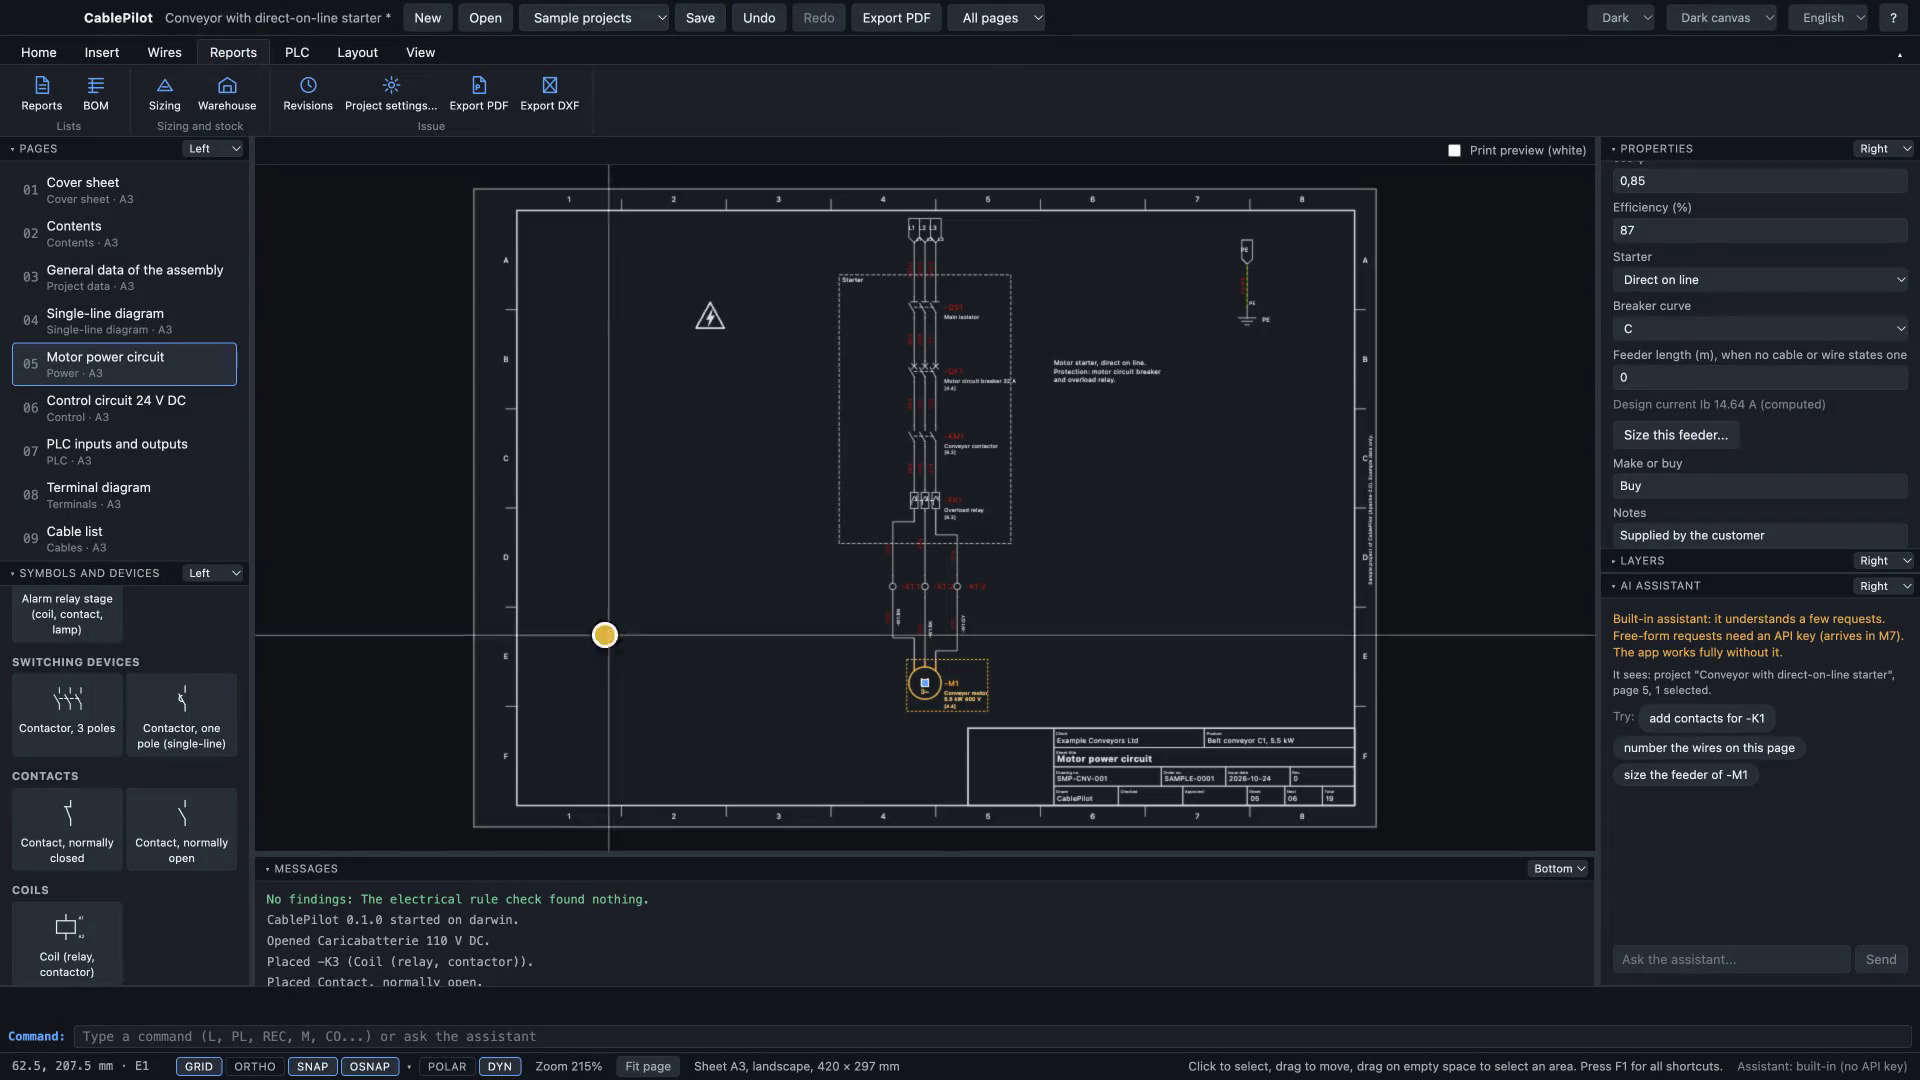Open the help question mark button
Image resolution: width=1920 pixels, height=1080 pixels.
[x=1893, y=18]
